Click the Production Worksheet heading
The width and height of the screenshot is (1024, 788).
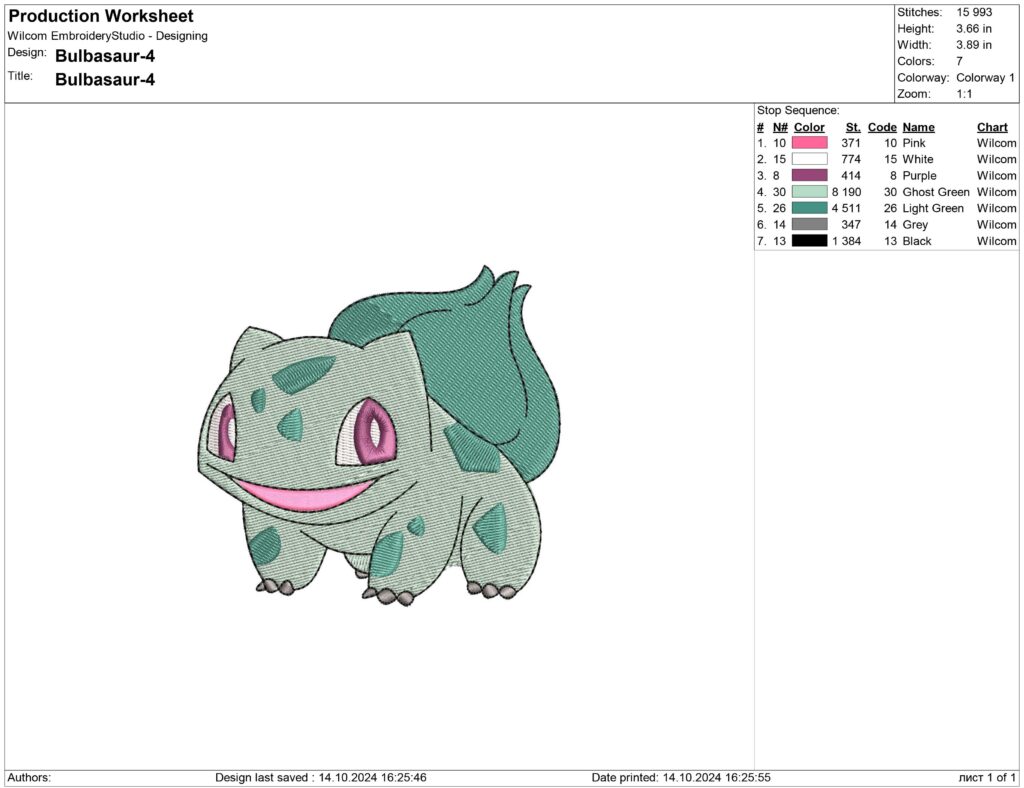100,15
